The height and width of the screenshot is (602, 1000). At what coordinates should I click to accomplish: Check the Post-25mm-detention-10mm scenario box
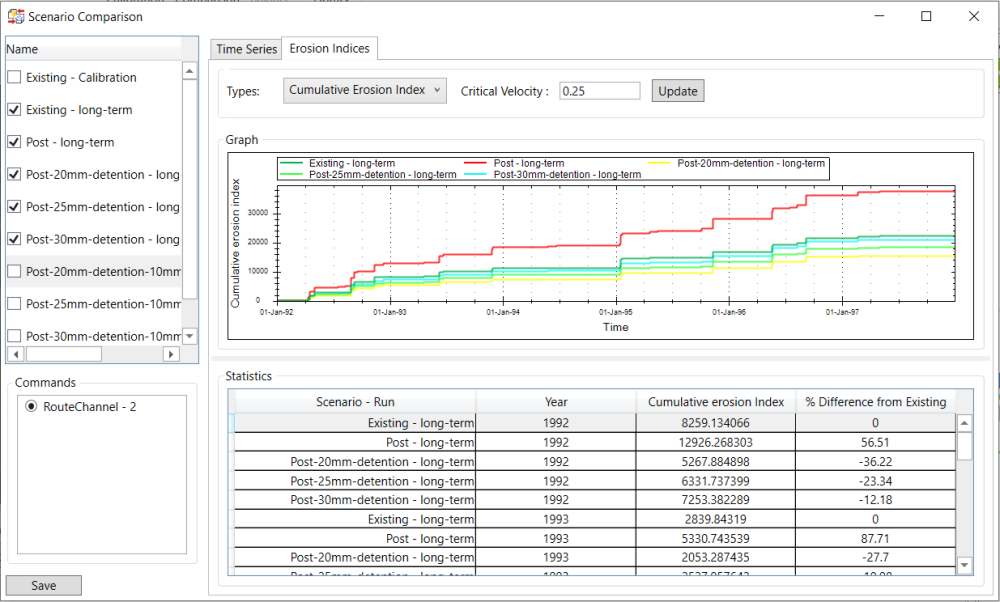click(14, 304)
